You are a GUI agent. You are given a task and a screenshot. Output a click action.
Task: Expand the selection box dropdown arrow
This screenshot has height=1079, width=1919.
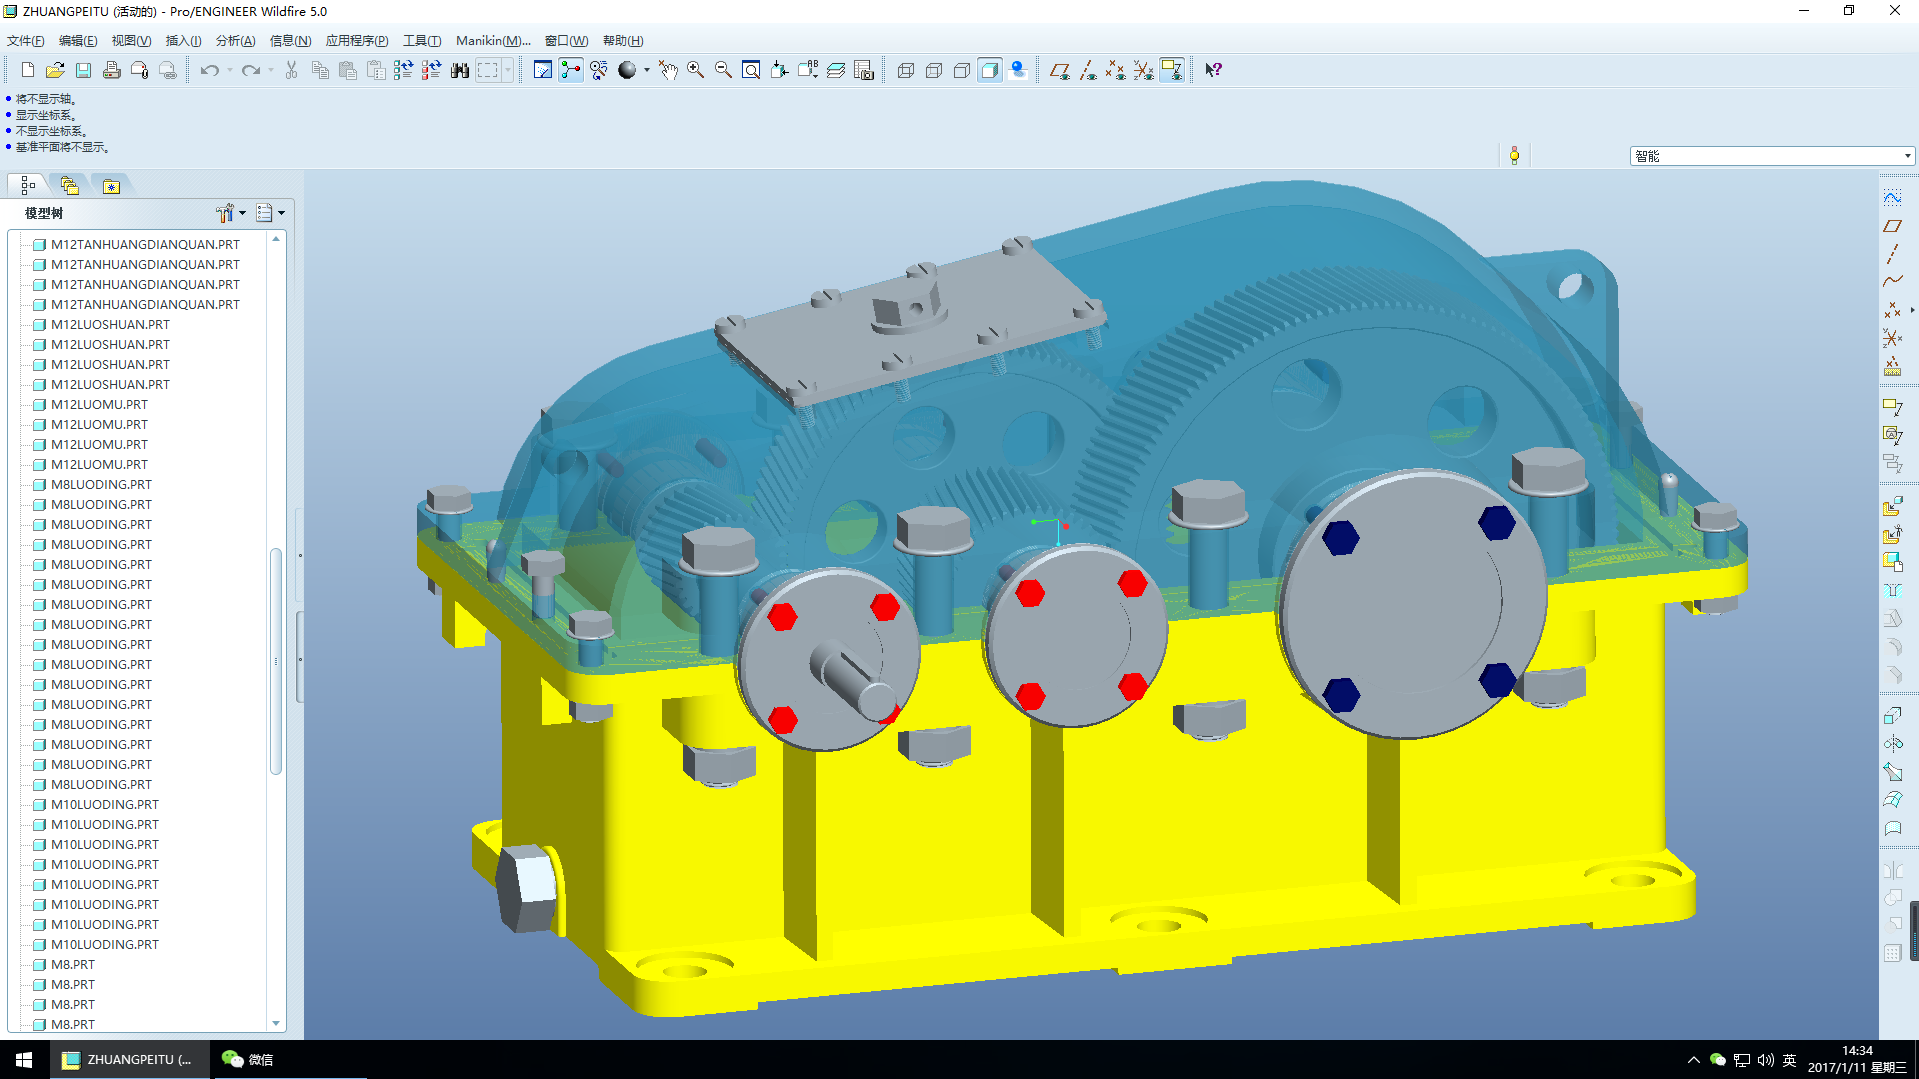click(508, 70)
